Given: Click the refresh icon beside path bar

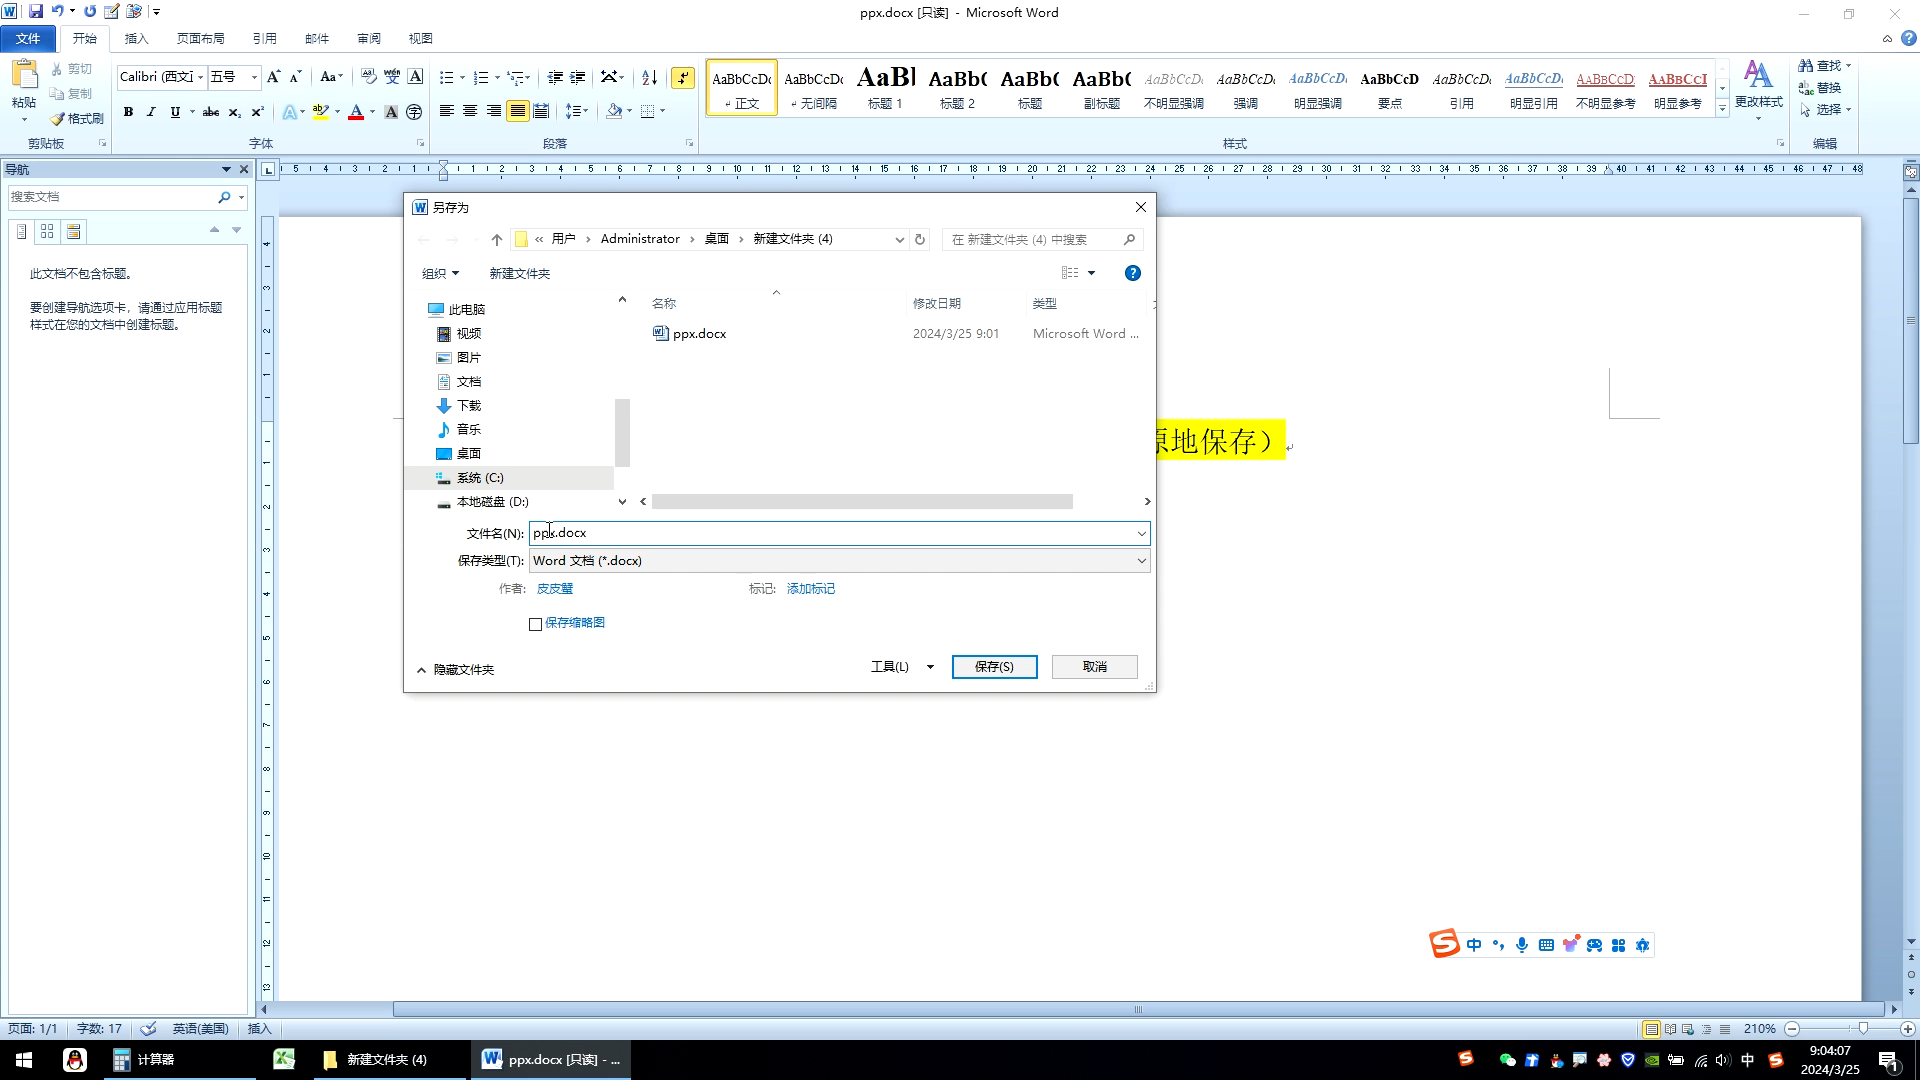Looking at the screenshot, I should click(x=920, y=239).
